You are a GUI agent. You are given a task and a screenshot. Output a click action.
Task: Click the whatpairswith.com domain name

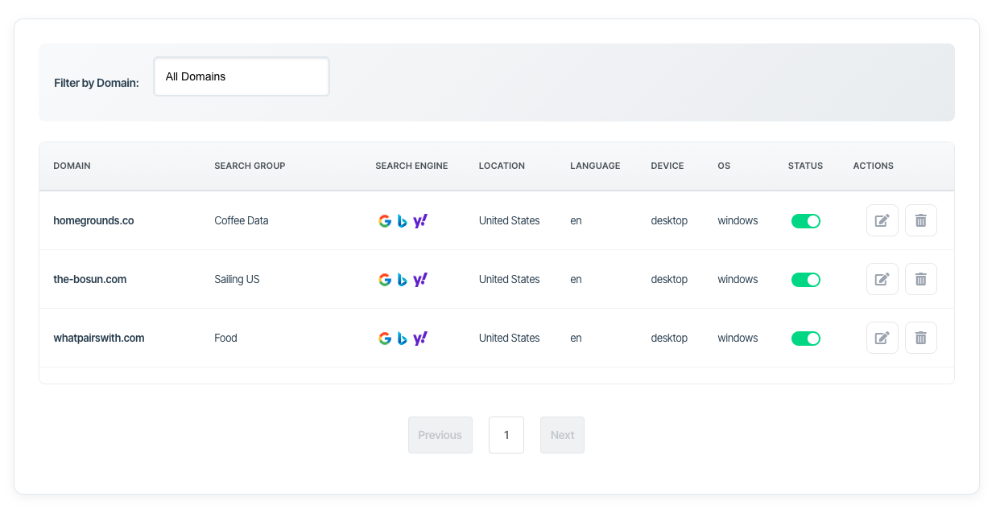coord(99,338)
